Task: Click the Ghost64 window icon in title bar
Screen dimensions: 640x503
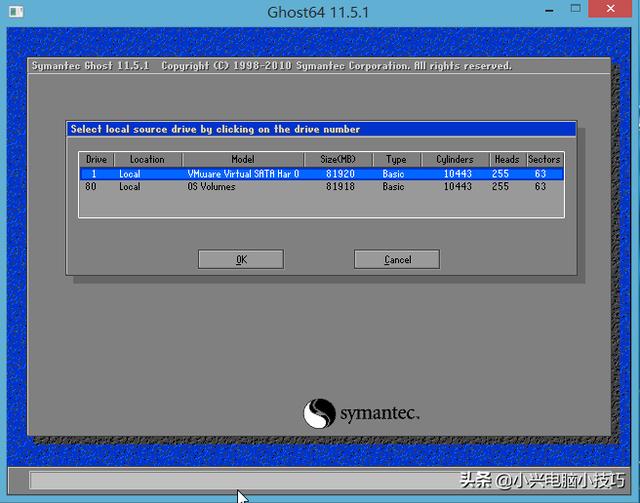Action: 16,11
